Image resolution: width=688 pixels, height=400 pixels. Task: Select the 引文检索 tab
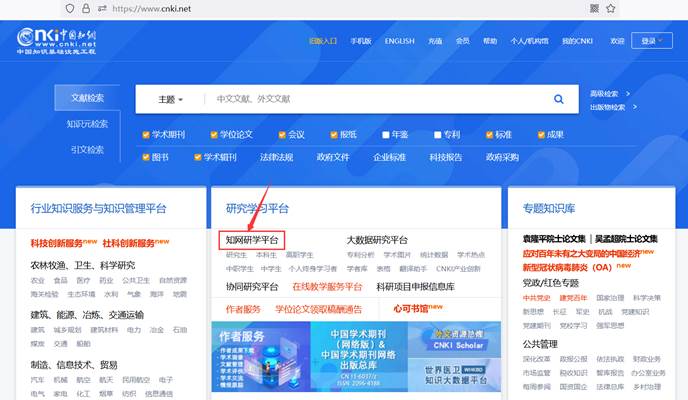87,150
